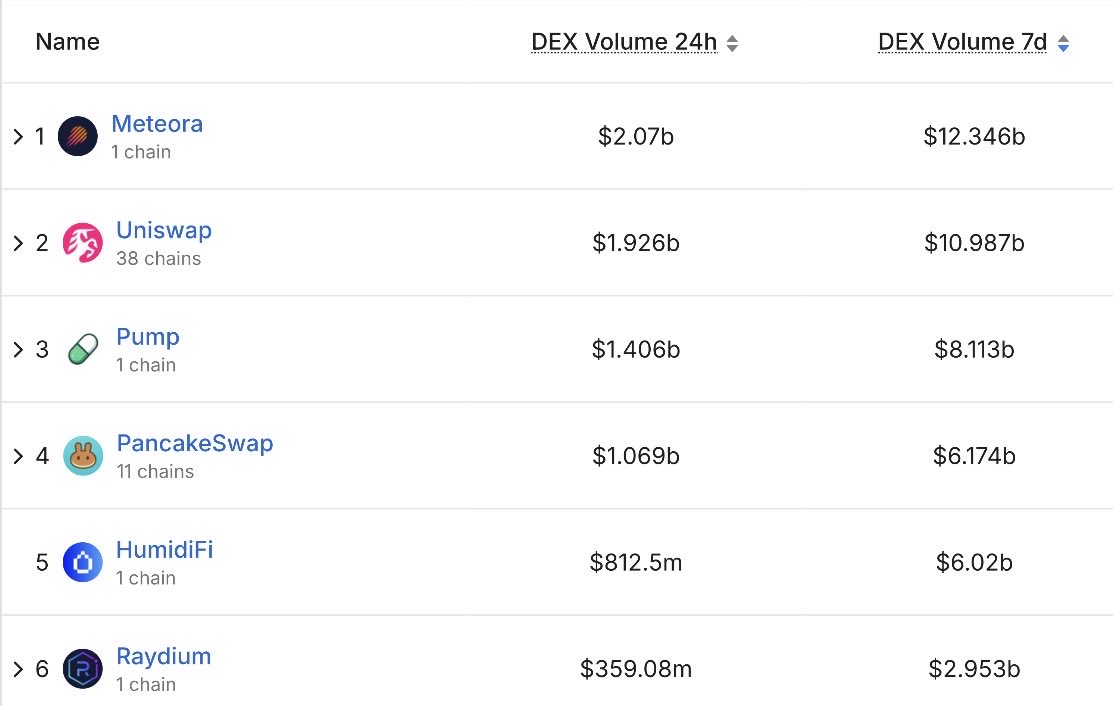Click the HumidiFi blue logo

click(x=83, y=562)
